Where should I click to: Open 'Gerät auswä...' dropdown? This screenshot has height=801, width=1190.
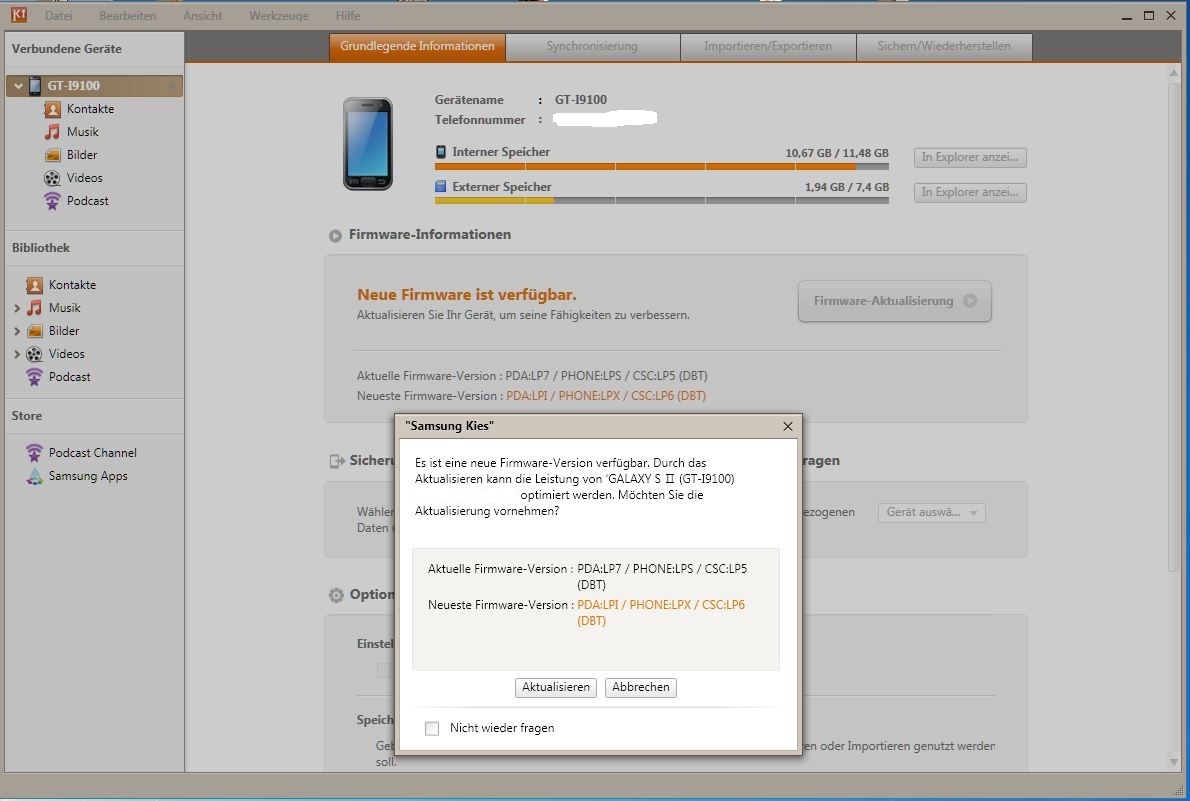[932, 512]
